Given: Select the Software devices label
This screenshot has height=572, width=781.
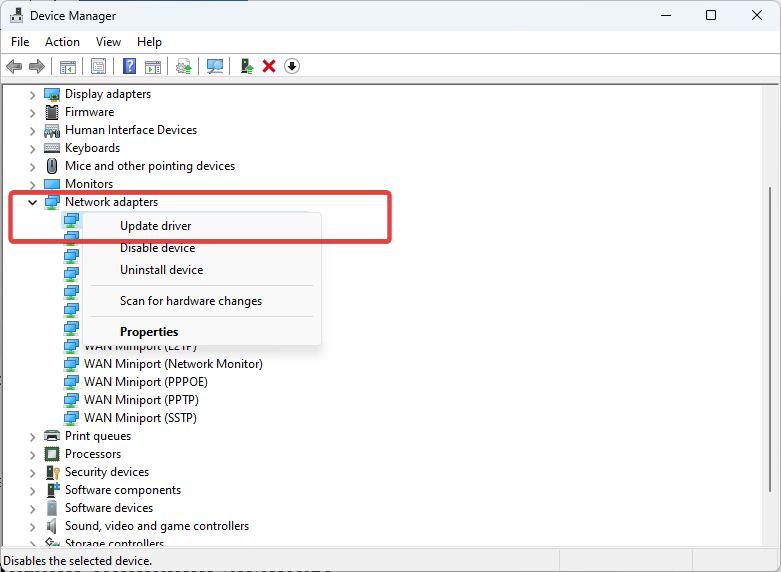Looking at the screenshot, I should pyautogui.click(x=109, y=508).
